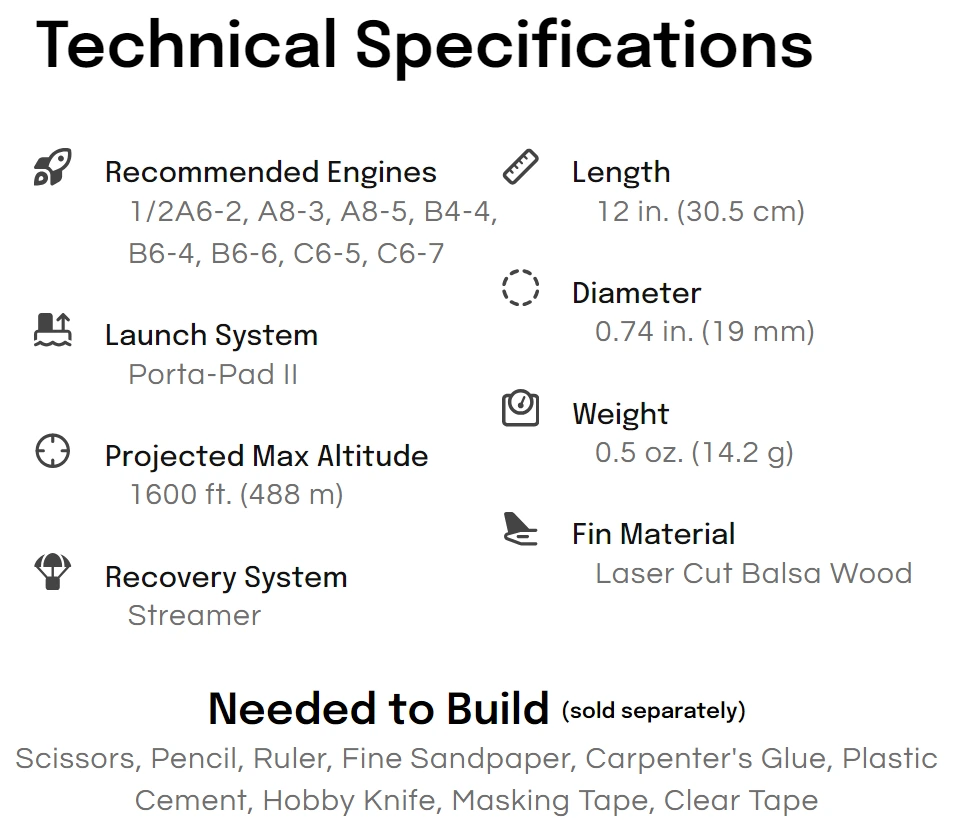Click the Scissors, Pencil, Ruler supplies list
953x839 pixels.
pyautogui.click(x=476, y=779)
